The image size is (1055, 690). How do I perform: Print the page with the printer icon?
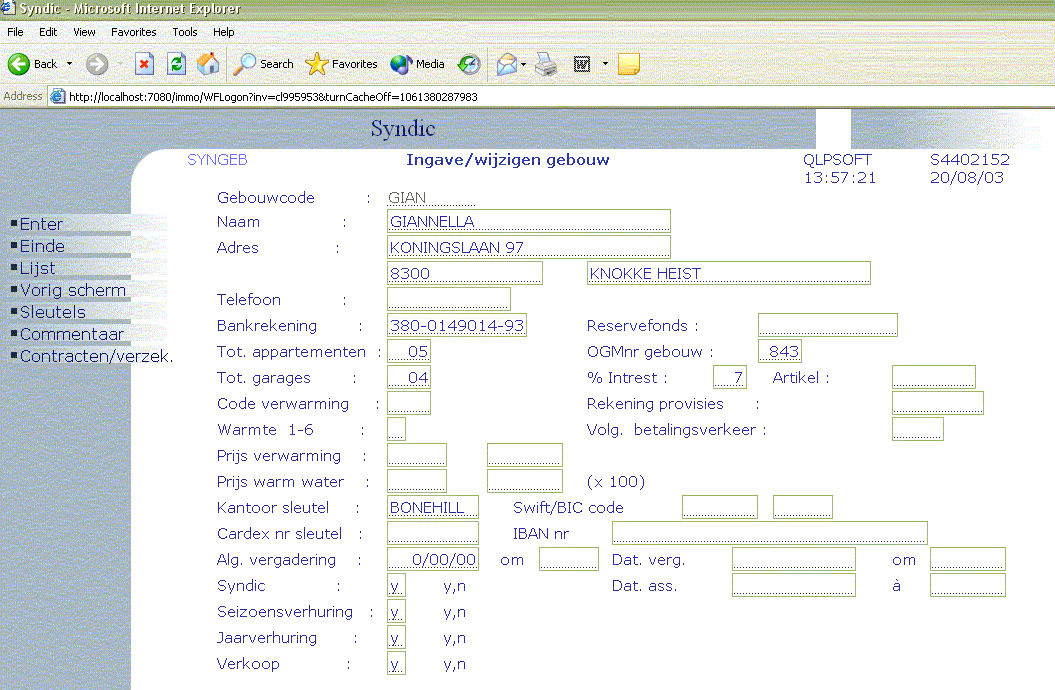click(x=546, y=64)
